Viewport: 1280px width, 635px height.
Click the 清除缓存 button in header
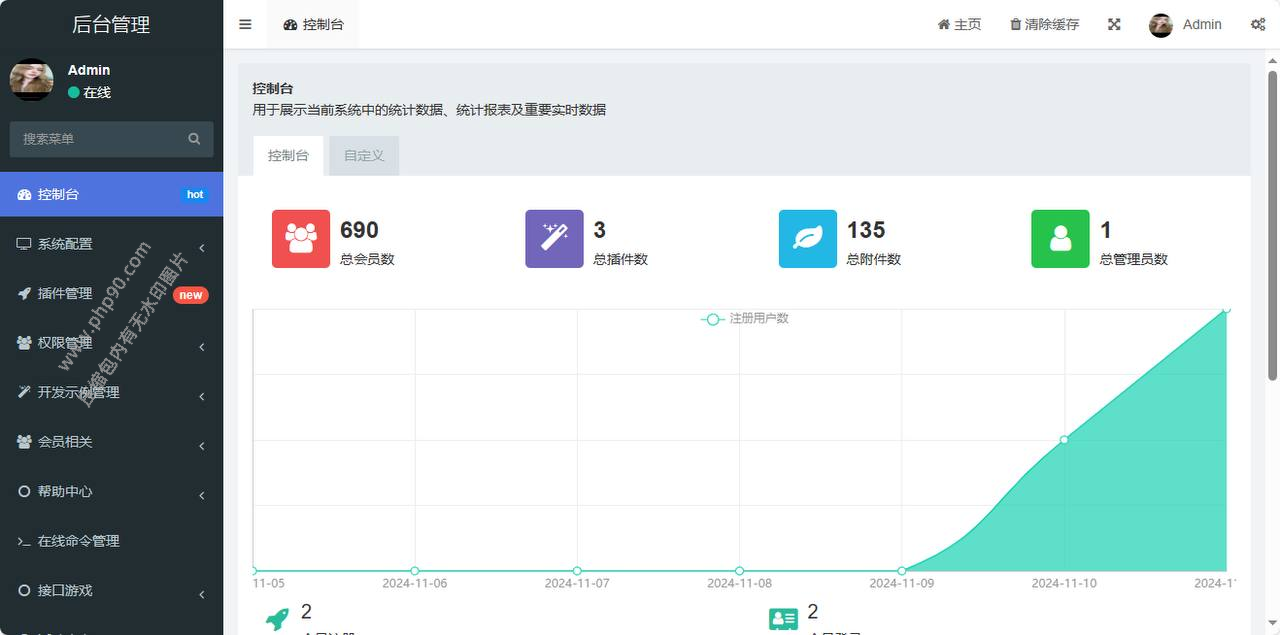point(1044,25)
